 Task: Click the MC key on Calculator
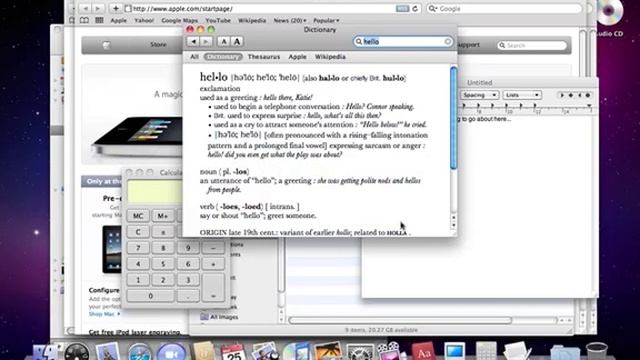coord(138,216)
